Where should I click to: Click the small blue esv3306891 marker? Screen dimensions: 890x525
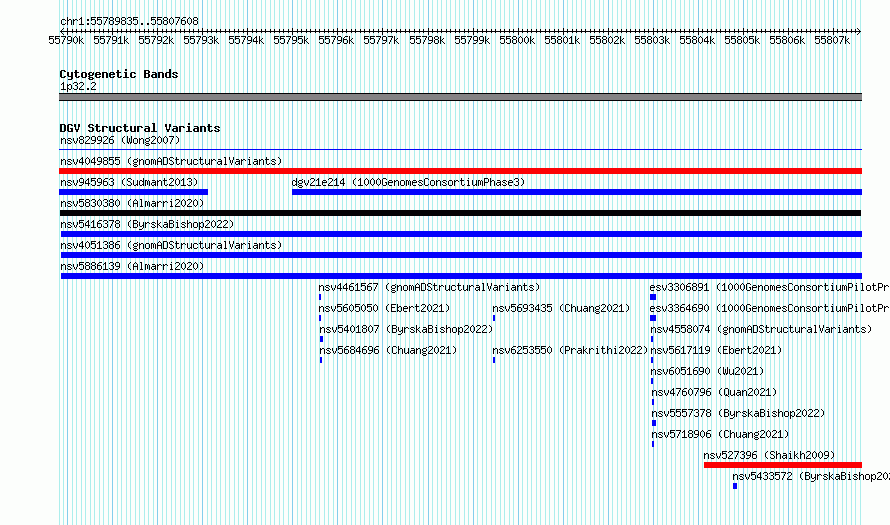653,297
